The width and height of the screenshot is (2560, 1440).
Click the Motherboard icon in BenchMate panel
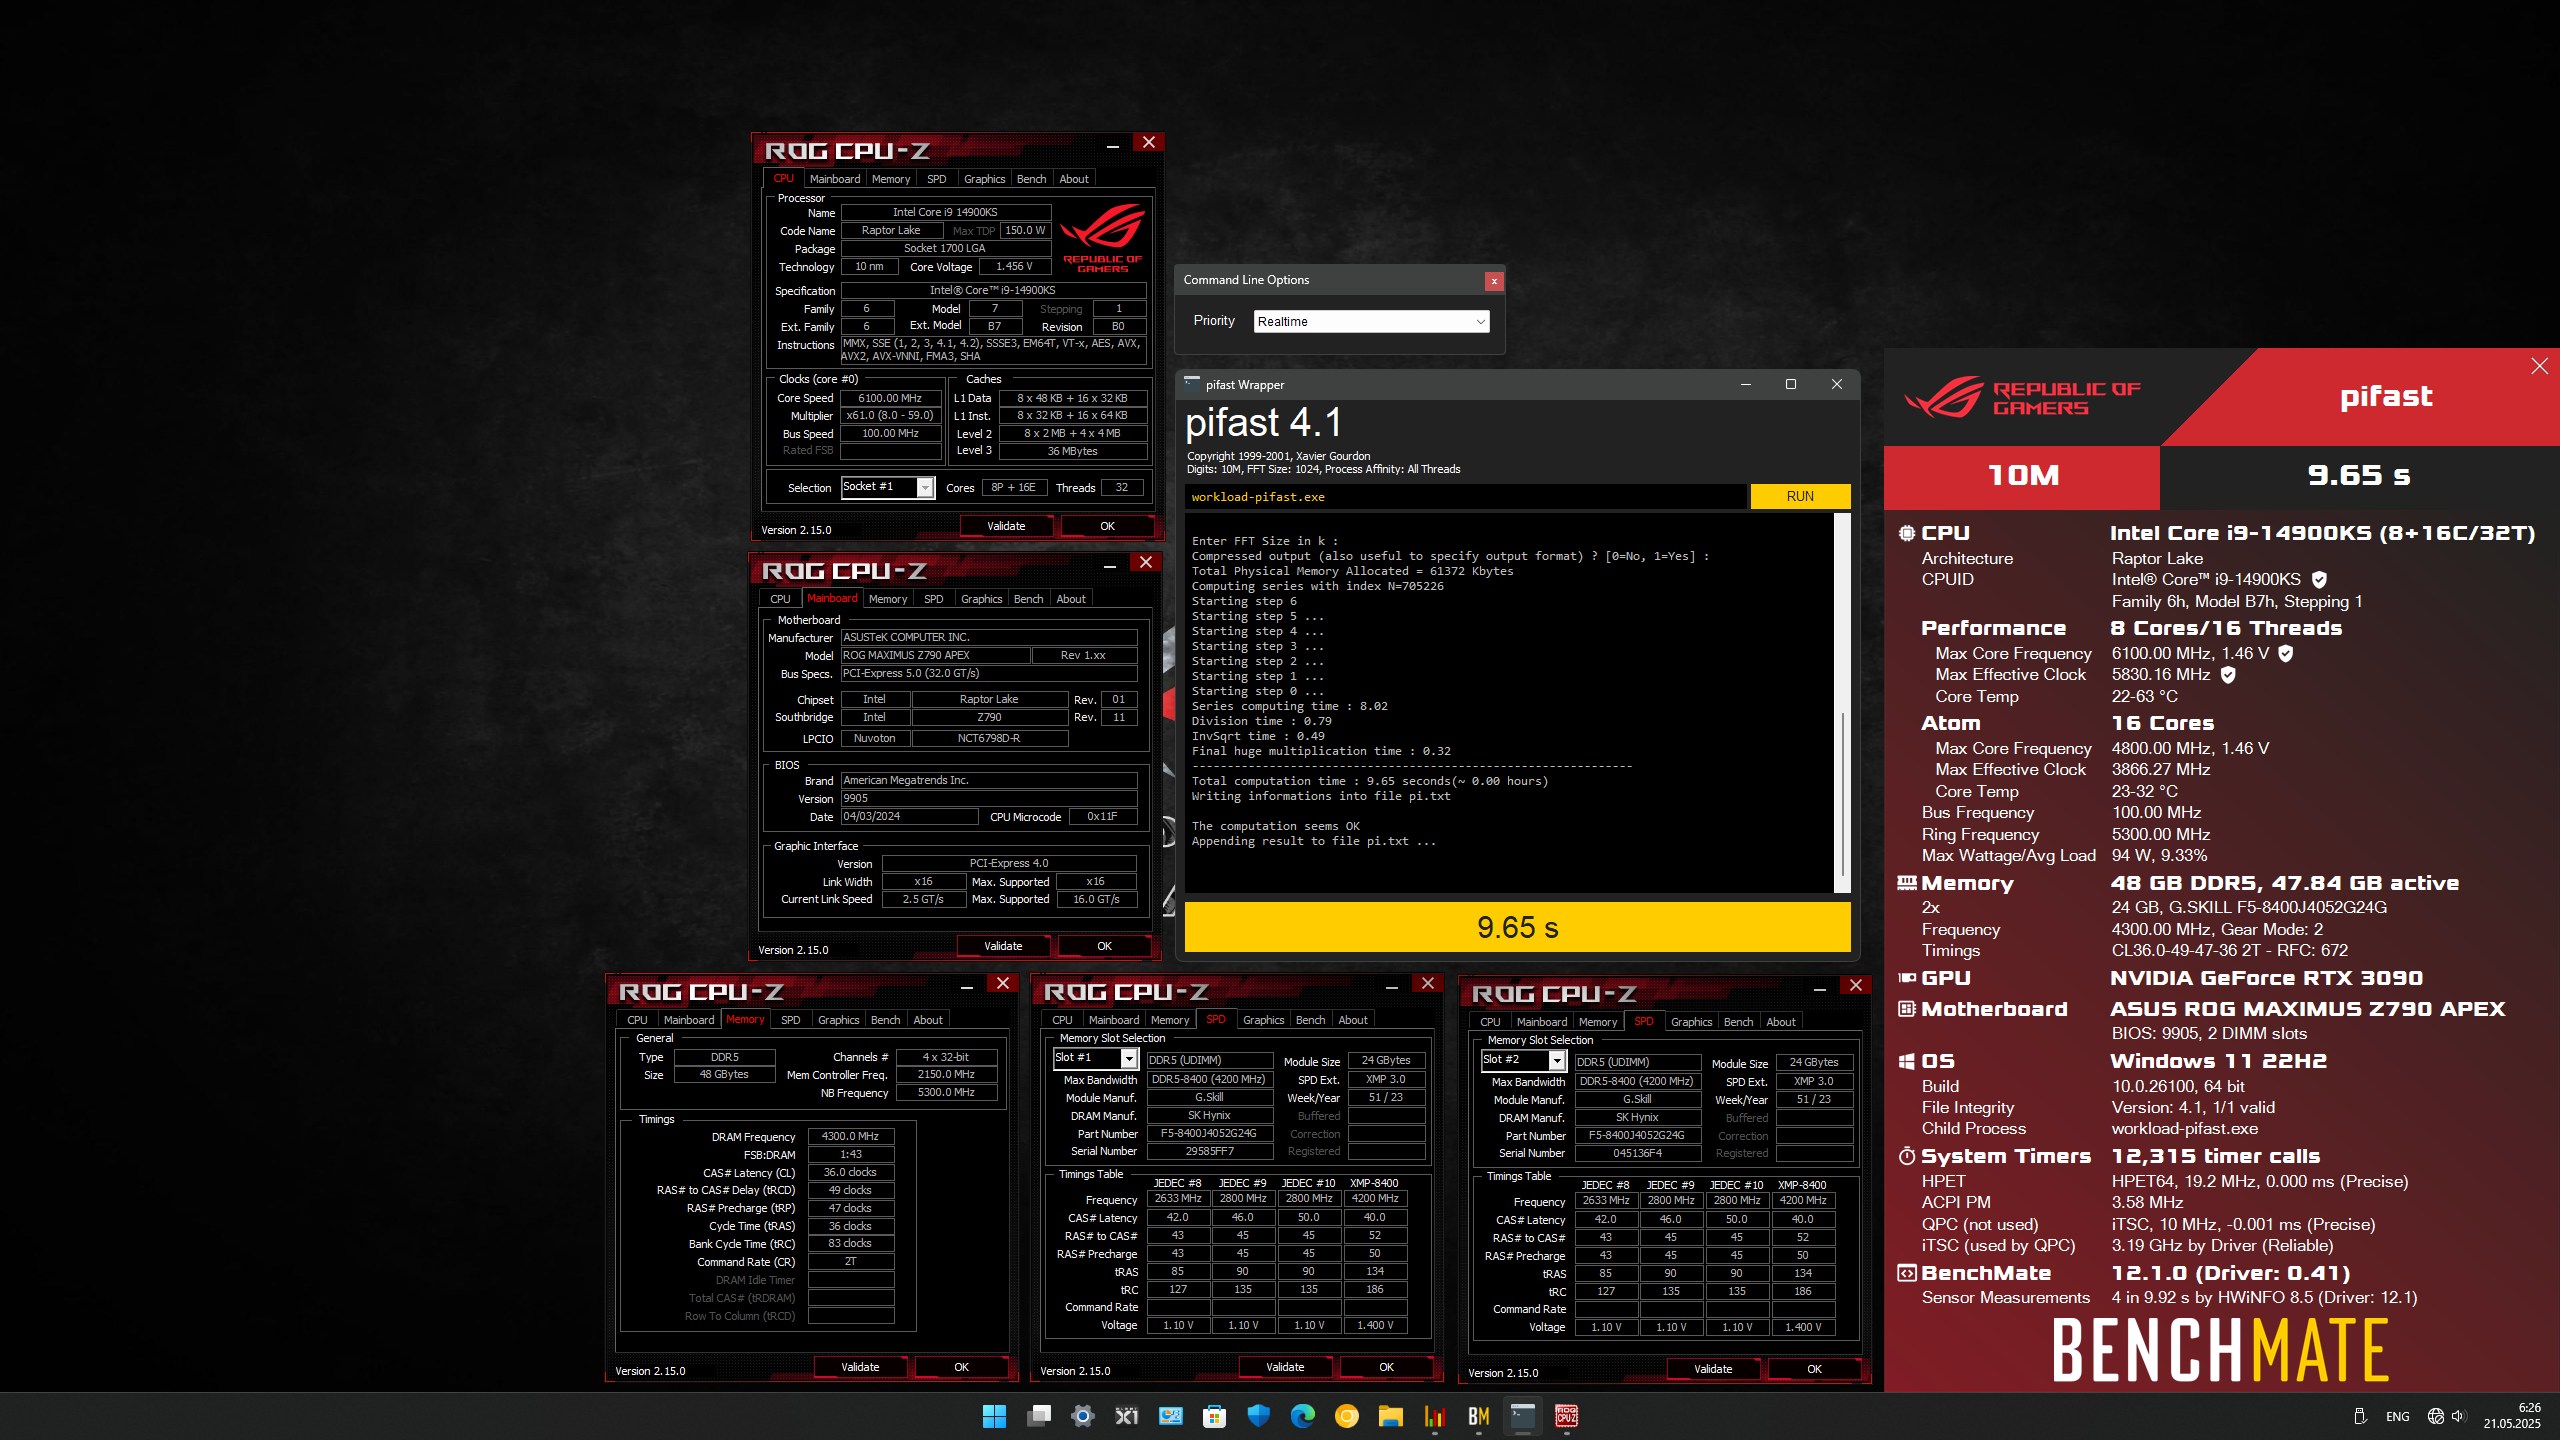[1907, 1009]
